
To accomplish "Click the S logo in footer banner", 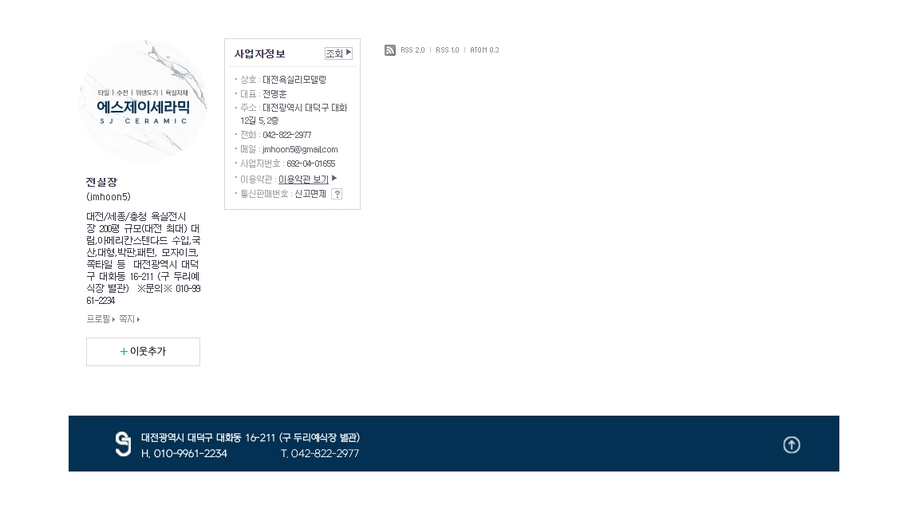I will coord(123,444).
